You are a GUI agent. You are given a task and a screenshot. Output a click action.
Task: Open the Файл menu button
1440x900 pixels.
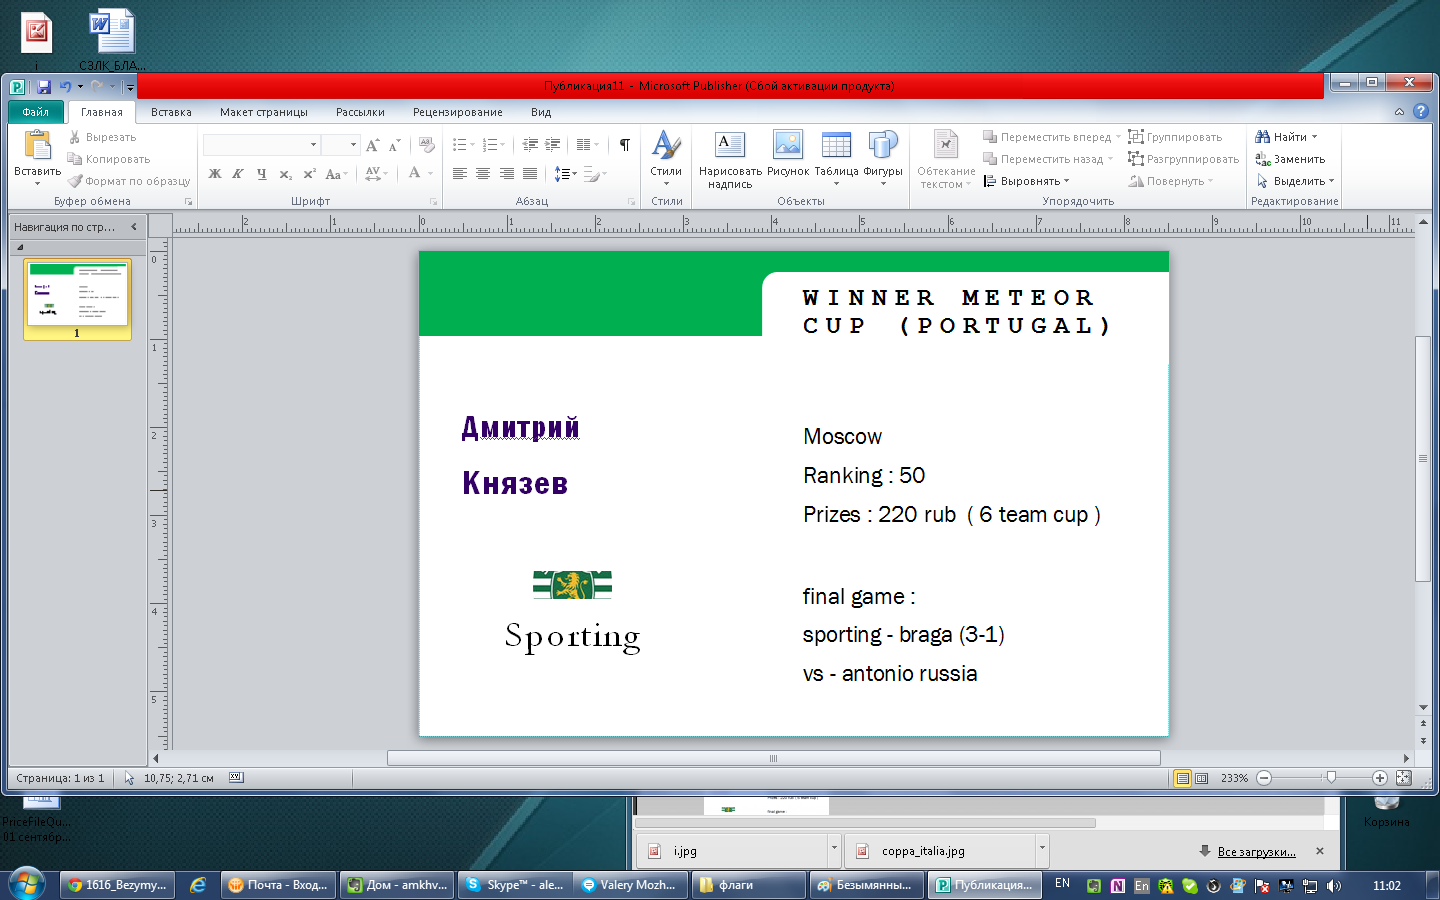(x=36, y=112)
